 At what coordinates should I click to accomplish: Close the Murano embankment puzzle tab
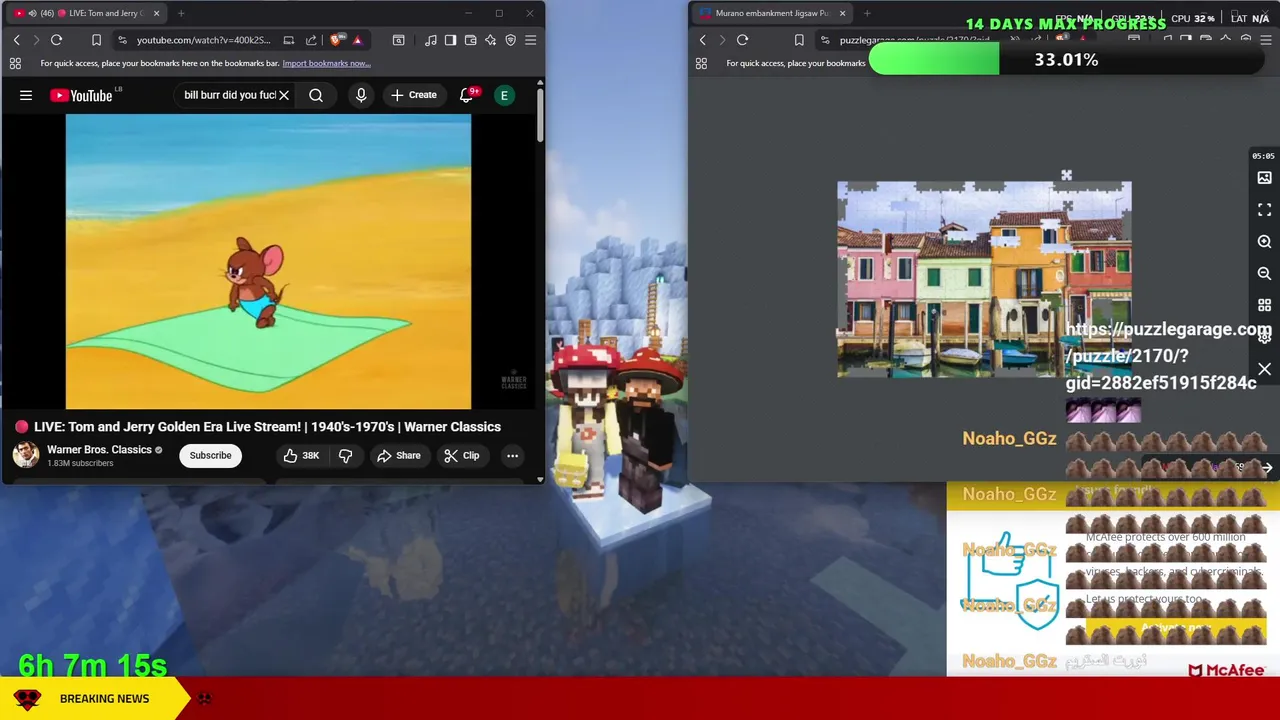click(842, 13)
